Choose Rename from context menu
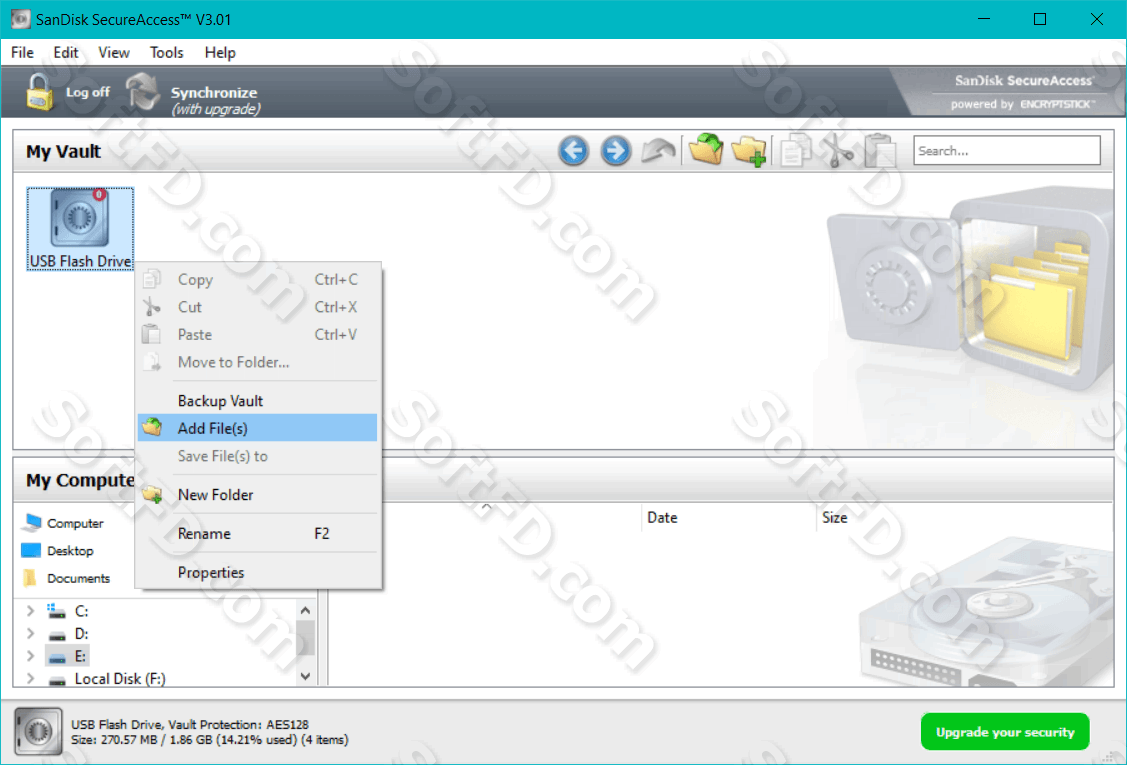The width and height of the screenshot is (1127, 765). tap(257, 533)
